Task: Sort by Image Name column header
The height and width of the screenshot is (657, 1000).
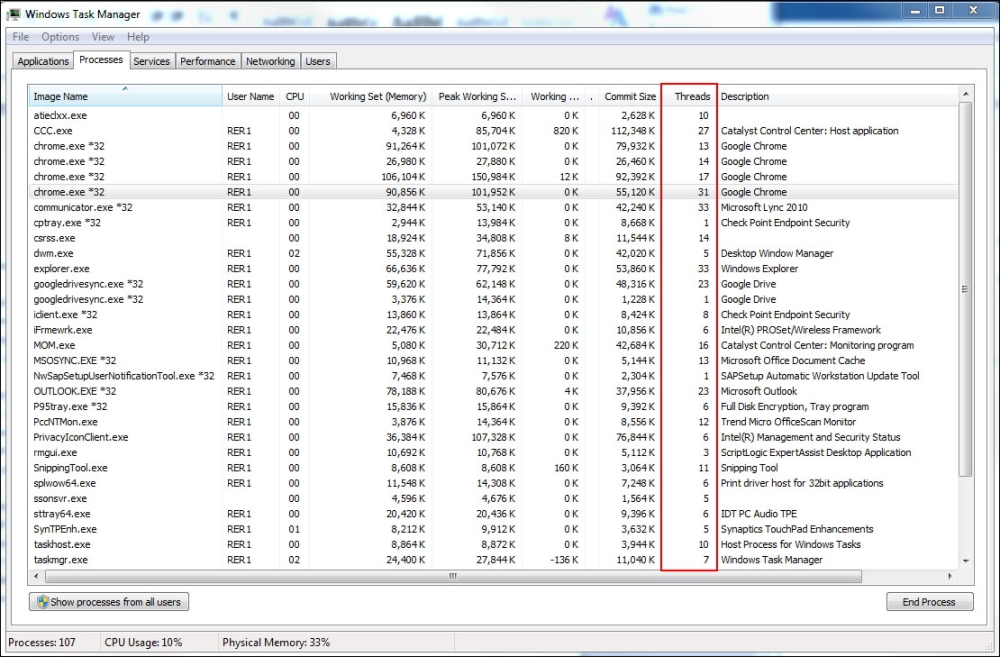Action: [126, 96]
